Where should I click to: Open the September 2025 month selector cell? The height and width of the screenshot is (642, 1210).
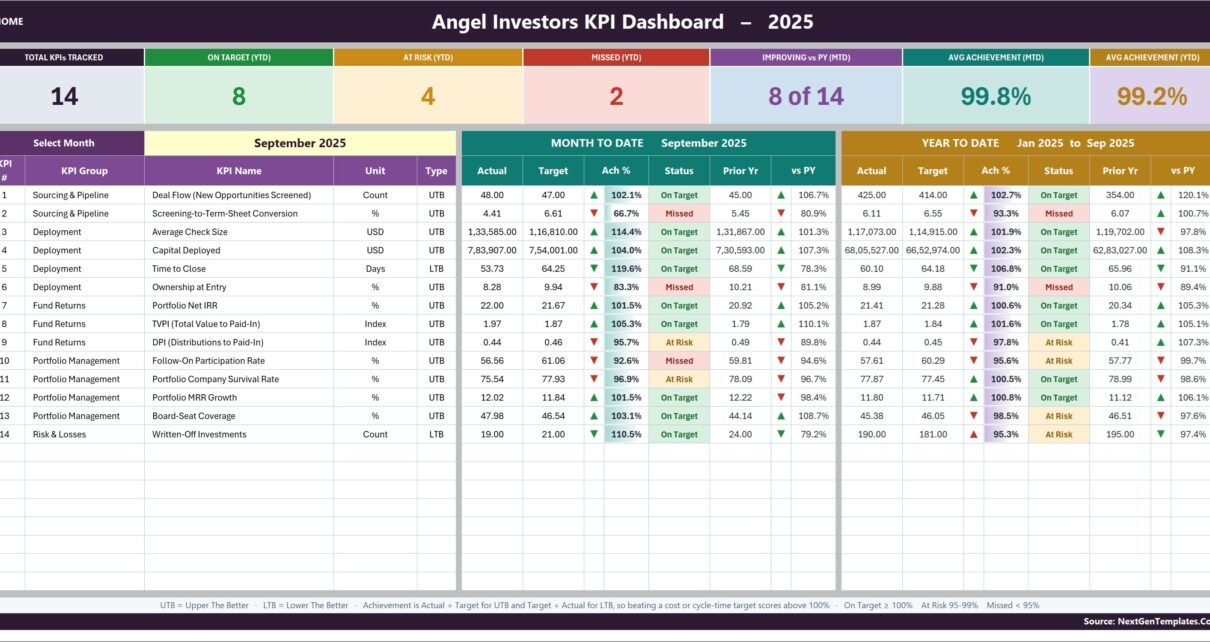(300, 143)
